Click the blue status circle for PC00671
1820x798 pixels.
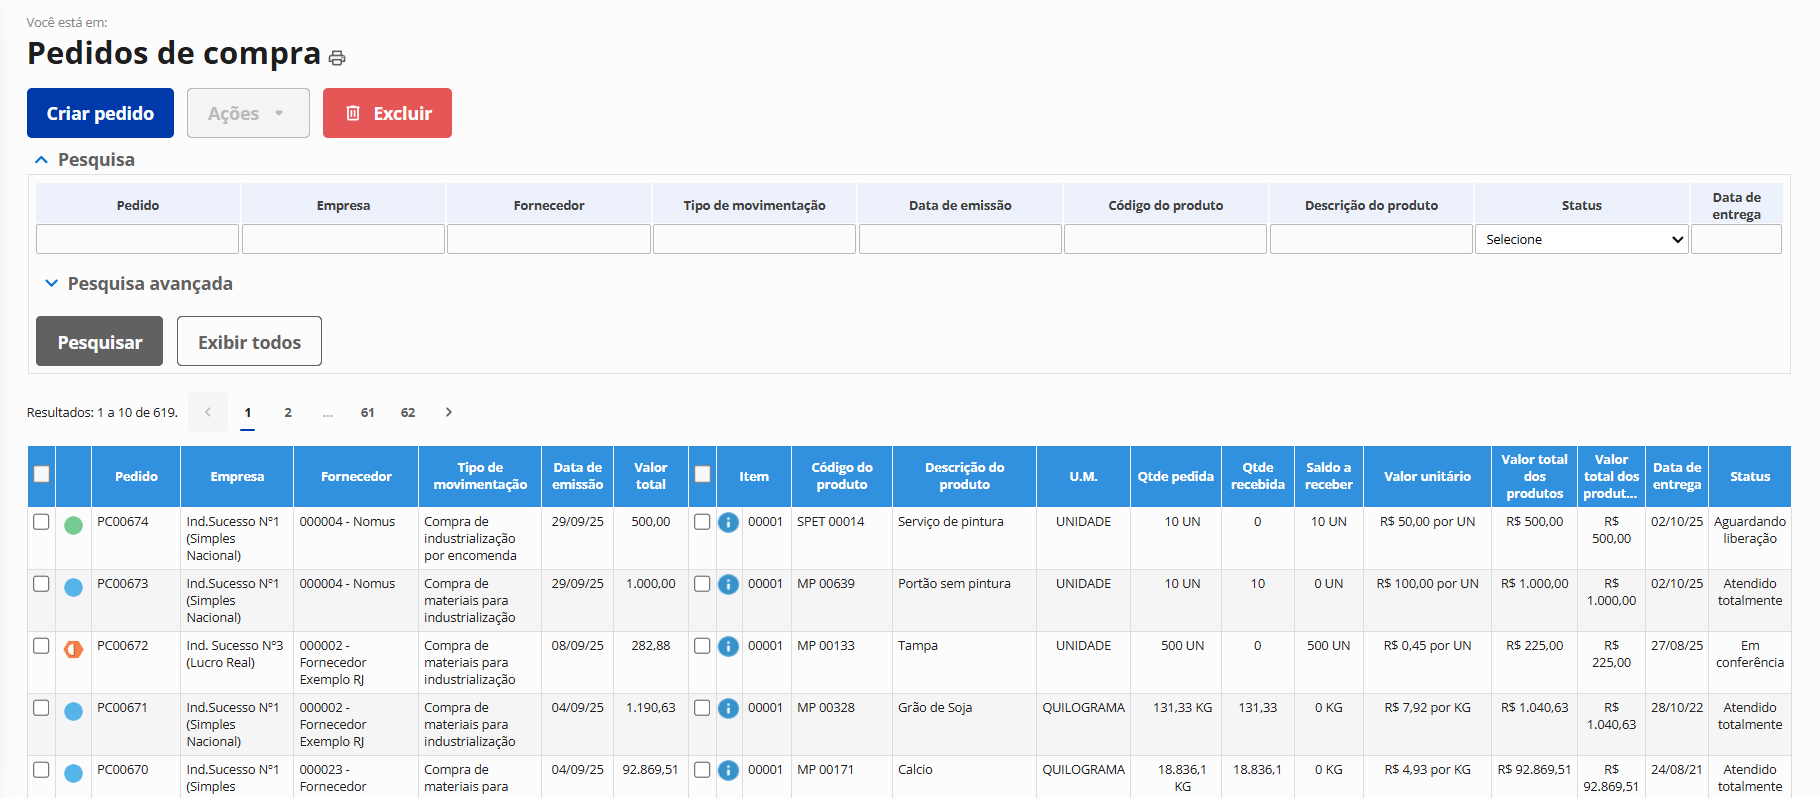[73, 711]
